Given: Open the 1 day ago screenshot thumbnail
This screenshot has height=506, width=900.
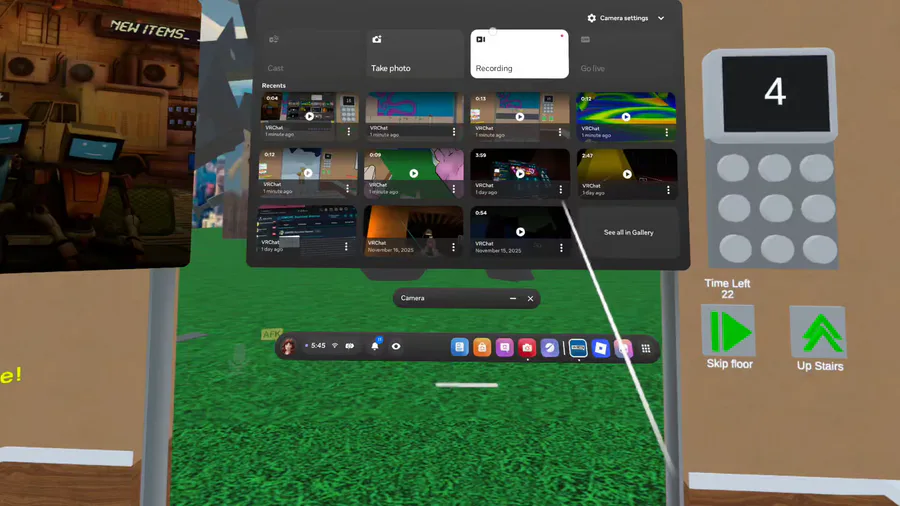Looking at the screenshot, I should coord(307,229).
